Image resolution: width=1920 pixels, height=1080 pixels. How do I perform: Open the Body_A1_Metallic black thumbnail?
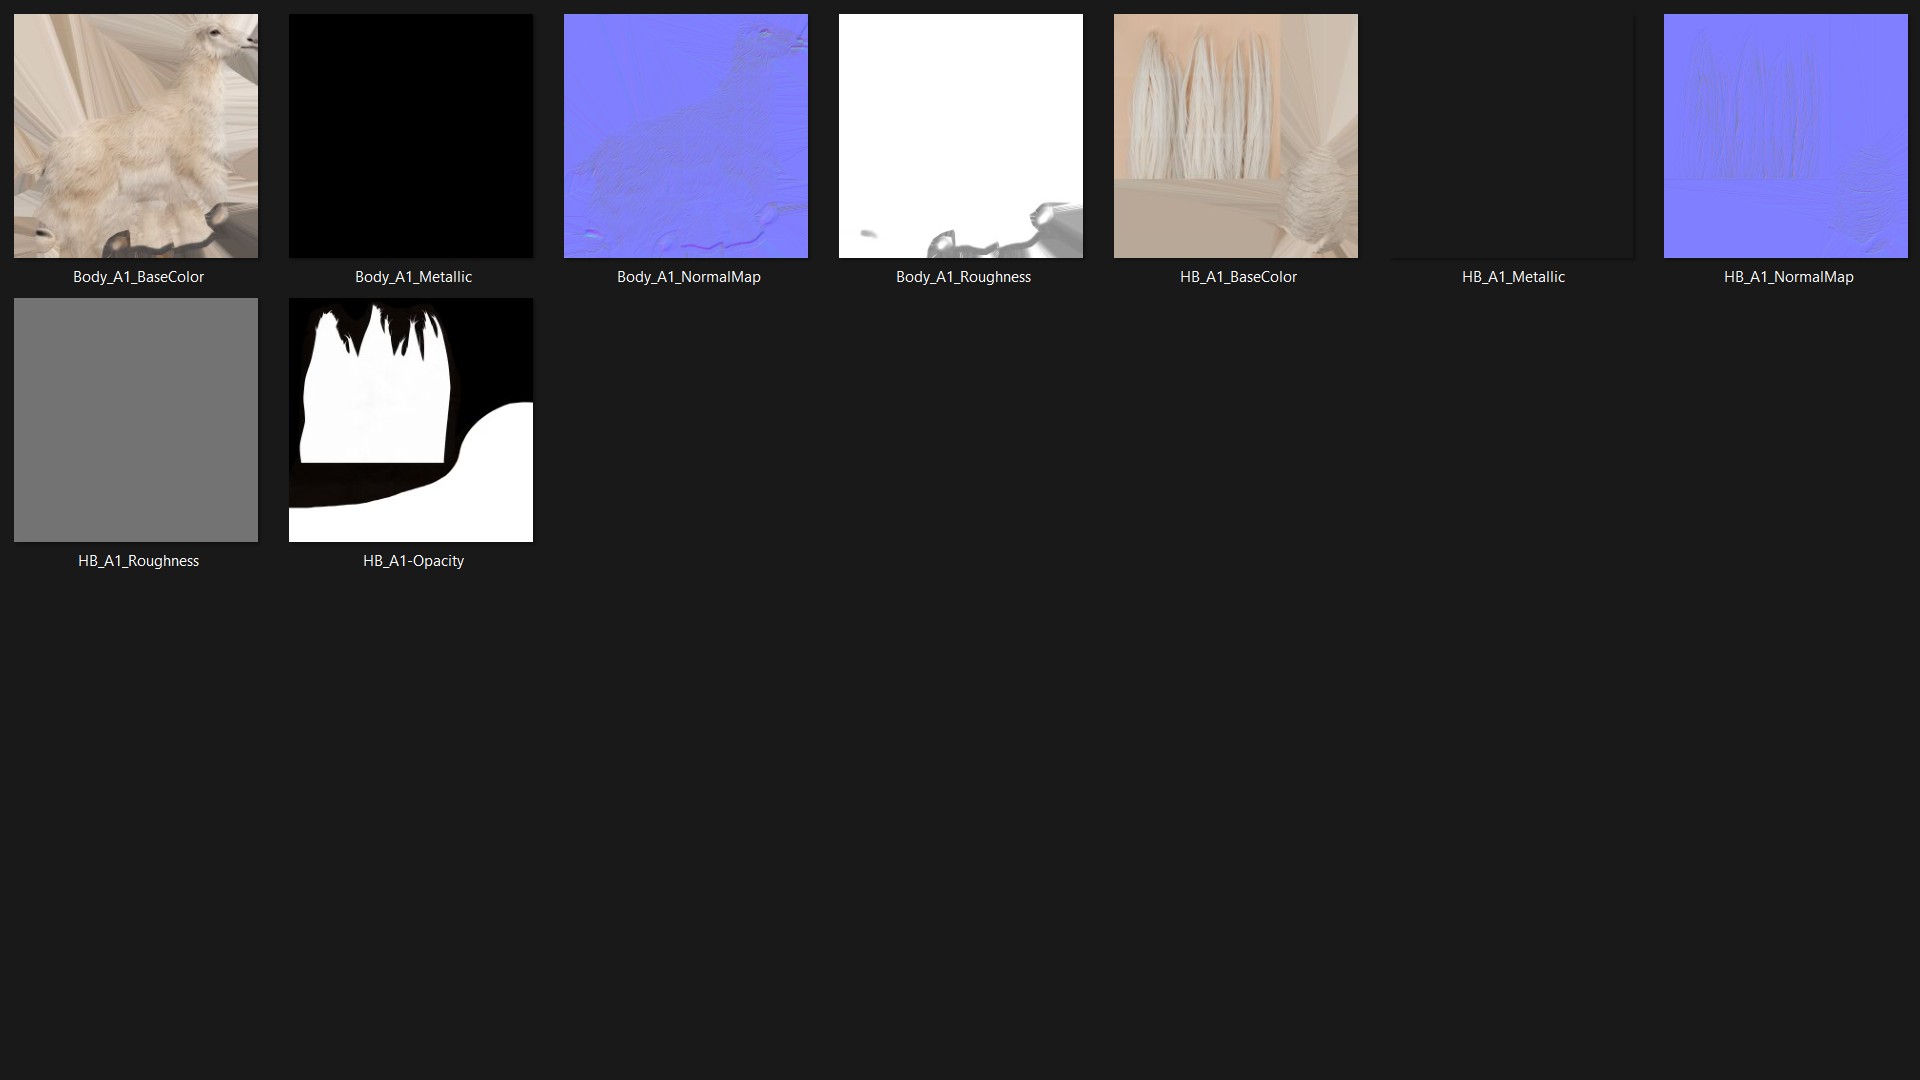tap(411, 136)
